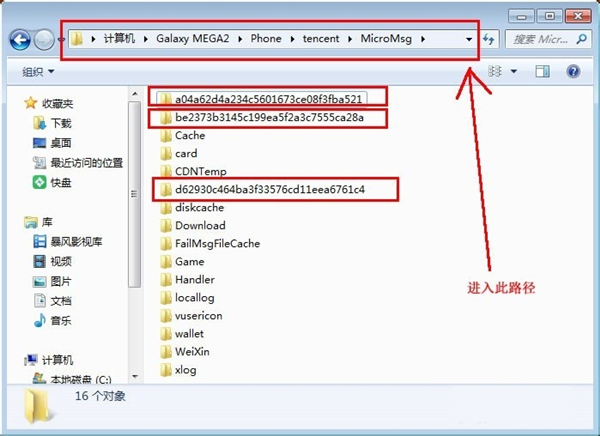Toggle the preview pane icon
Image resolution: width=600 pixels, height=436 pixels.
point(542,72)
